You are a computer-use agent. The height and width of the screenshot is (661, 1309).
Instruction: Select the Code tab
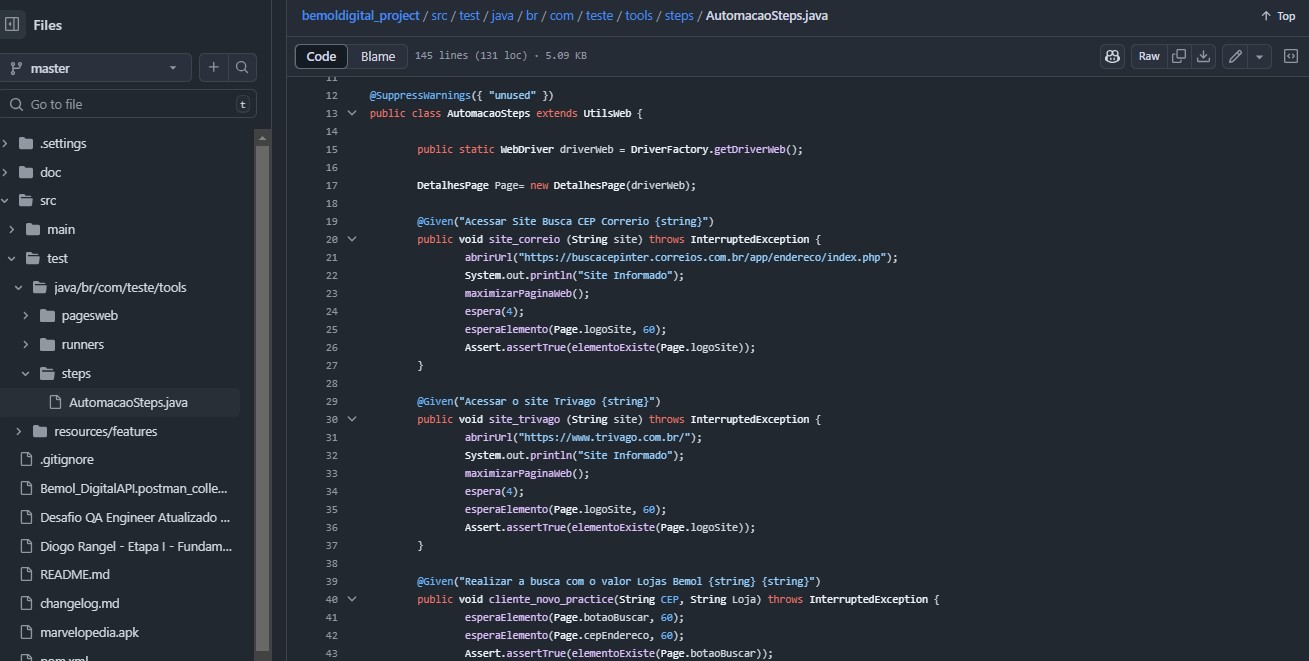(x=321, y=56)
